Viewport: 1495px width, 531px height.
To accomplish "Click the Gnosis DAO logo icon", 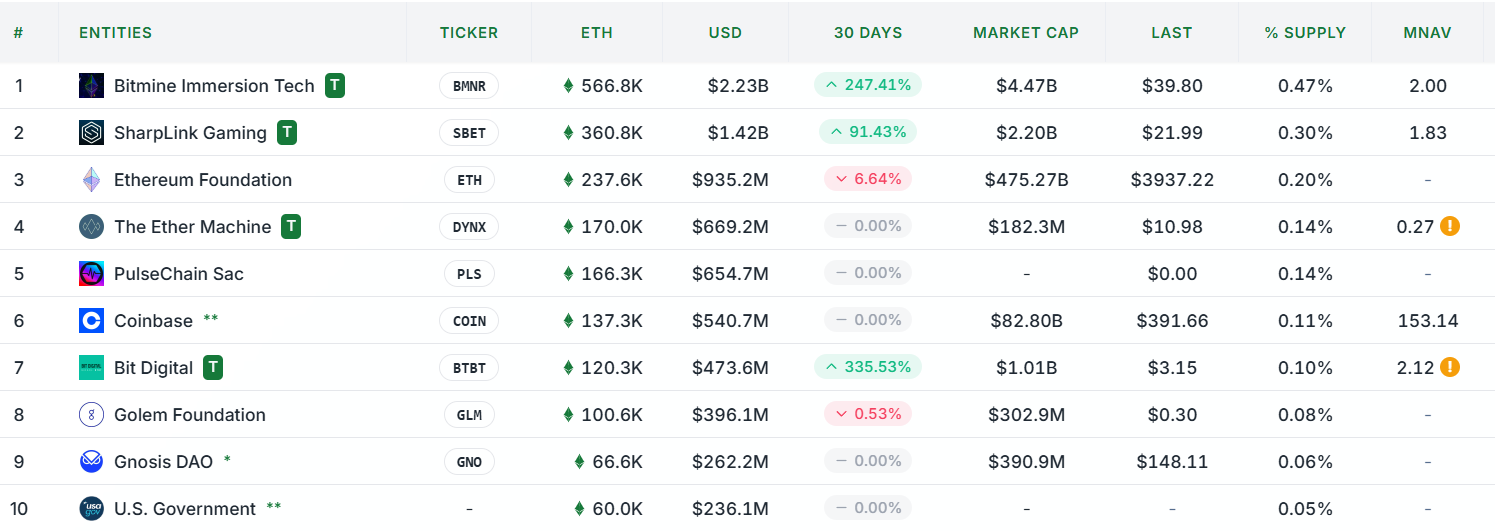I will pos(91,462).
